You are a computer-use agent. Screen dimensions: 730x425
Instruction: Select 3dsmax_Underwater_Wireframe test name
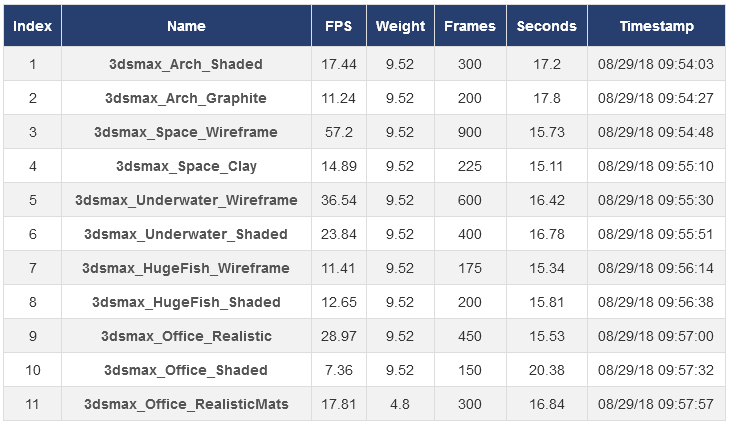click(x=186, y=200)
